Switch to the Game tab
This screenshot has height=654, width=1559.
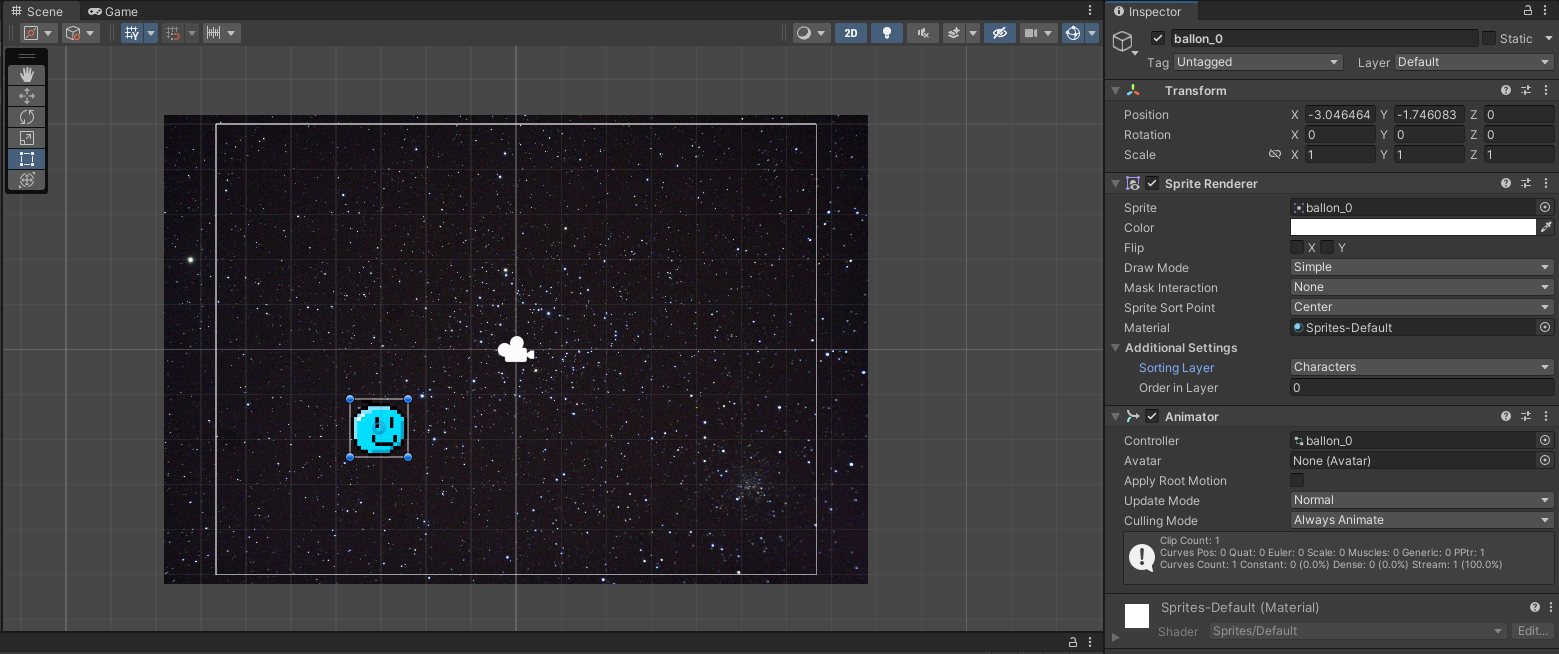(x=113, y=11)
